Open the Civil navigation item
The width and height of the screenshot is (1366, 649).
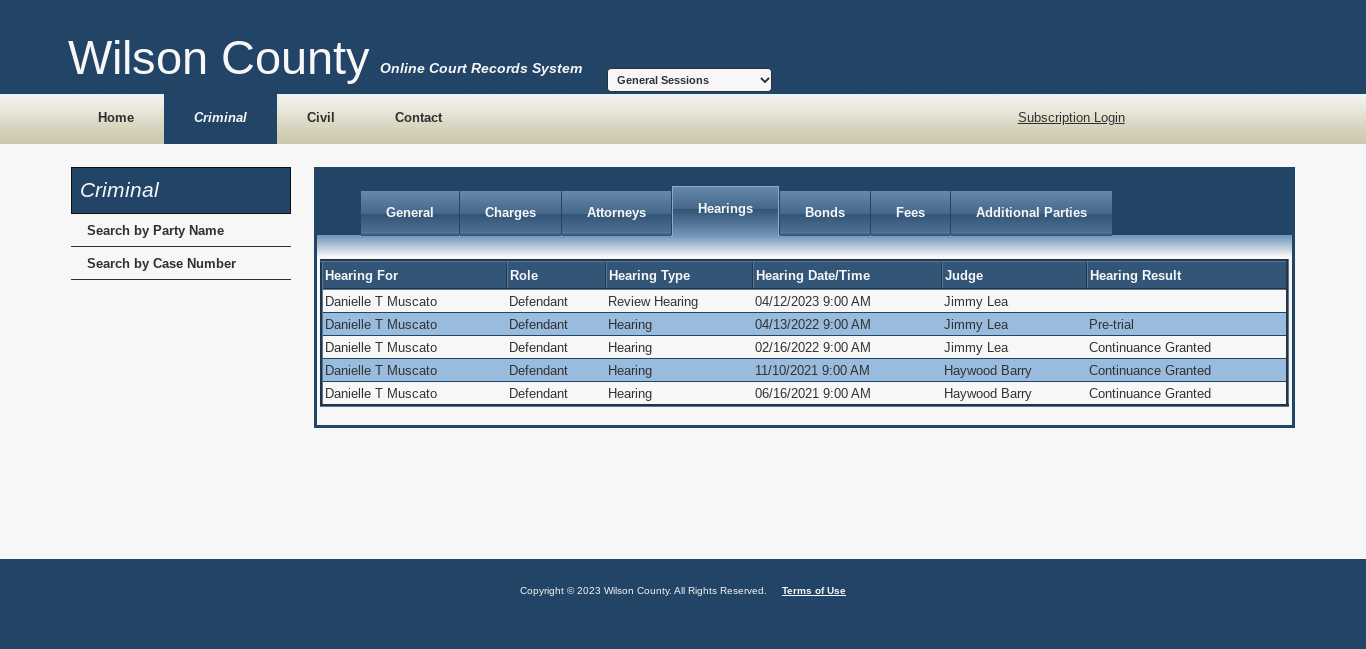pos(321,118)
